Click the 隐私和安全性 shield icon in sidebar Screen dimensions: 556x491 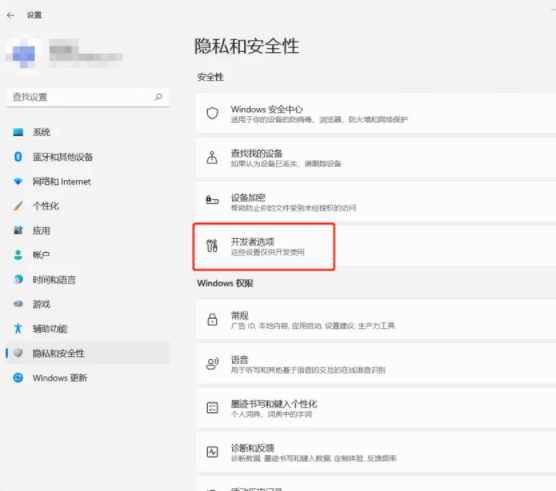click(x=18, y=353)
